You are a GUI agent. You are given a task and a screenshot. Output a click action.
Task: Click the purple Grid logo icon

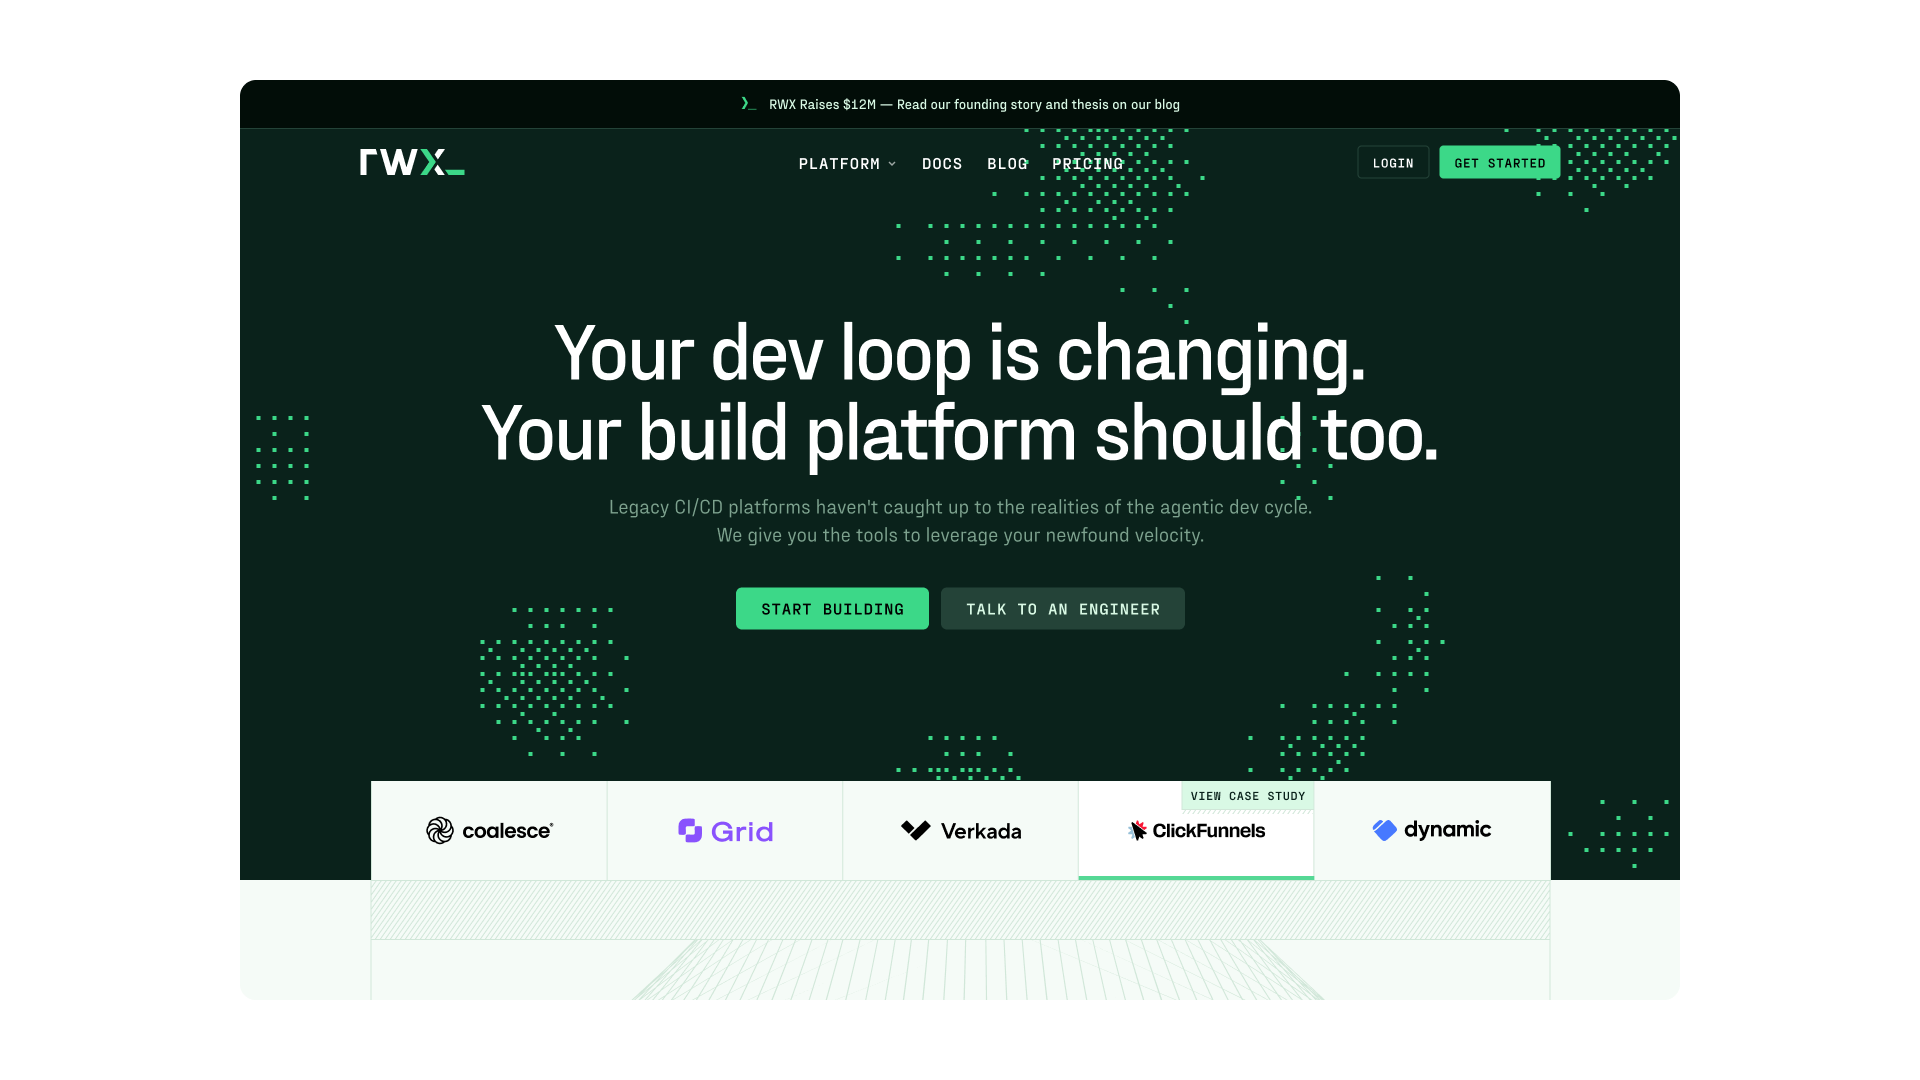(690, 830)
